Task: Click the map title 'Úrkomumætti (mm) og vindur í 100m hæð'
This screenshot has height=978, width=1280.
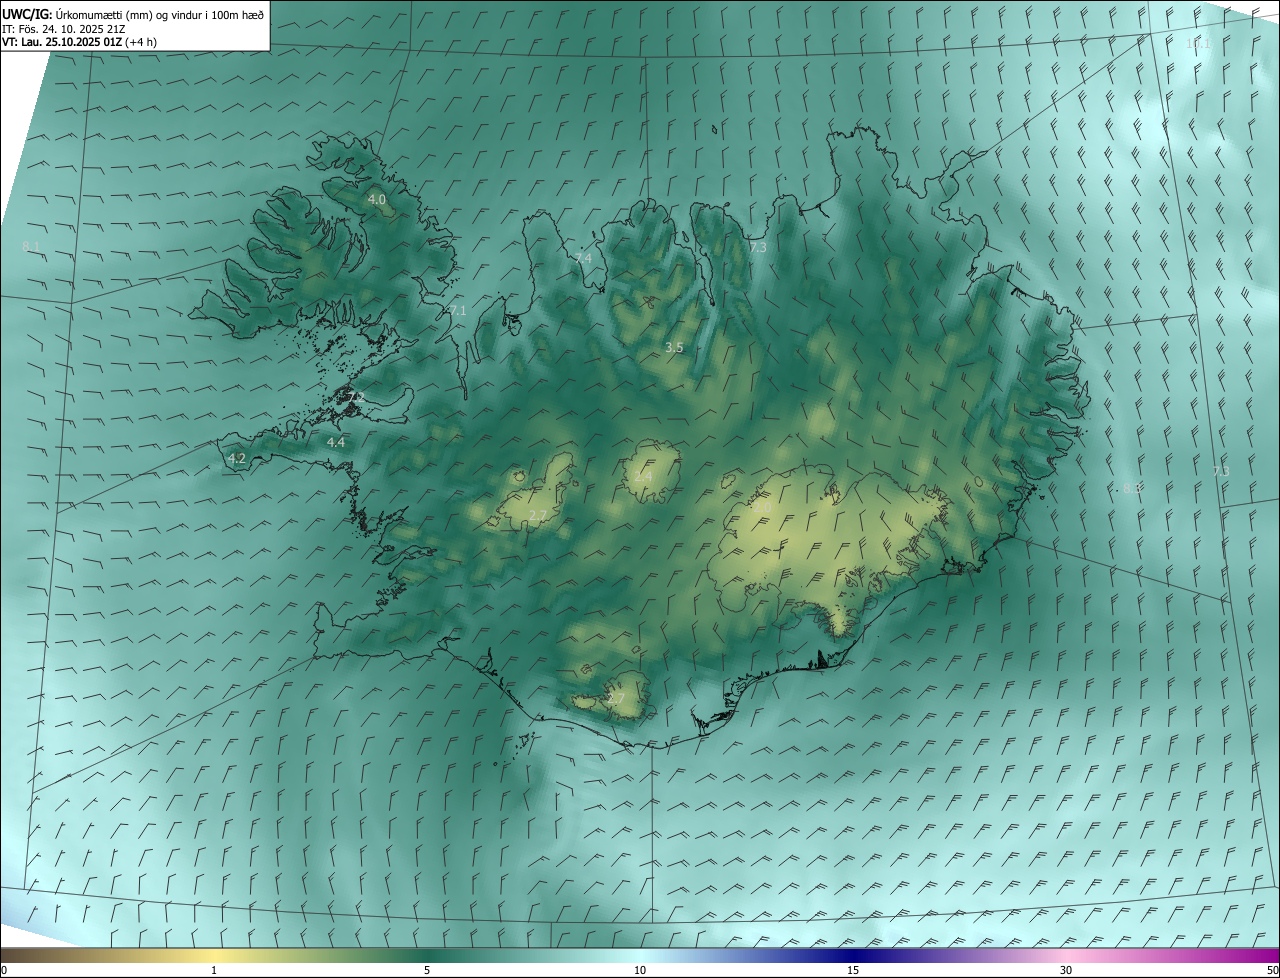Action: click(160, 14)
